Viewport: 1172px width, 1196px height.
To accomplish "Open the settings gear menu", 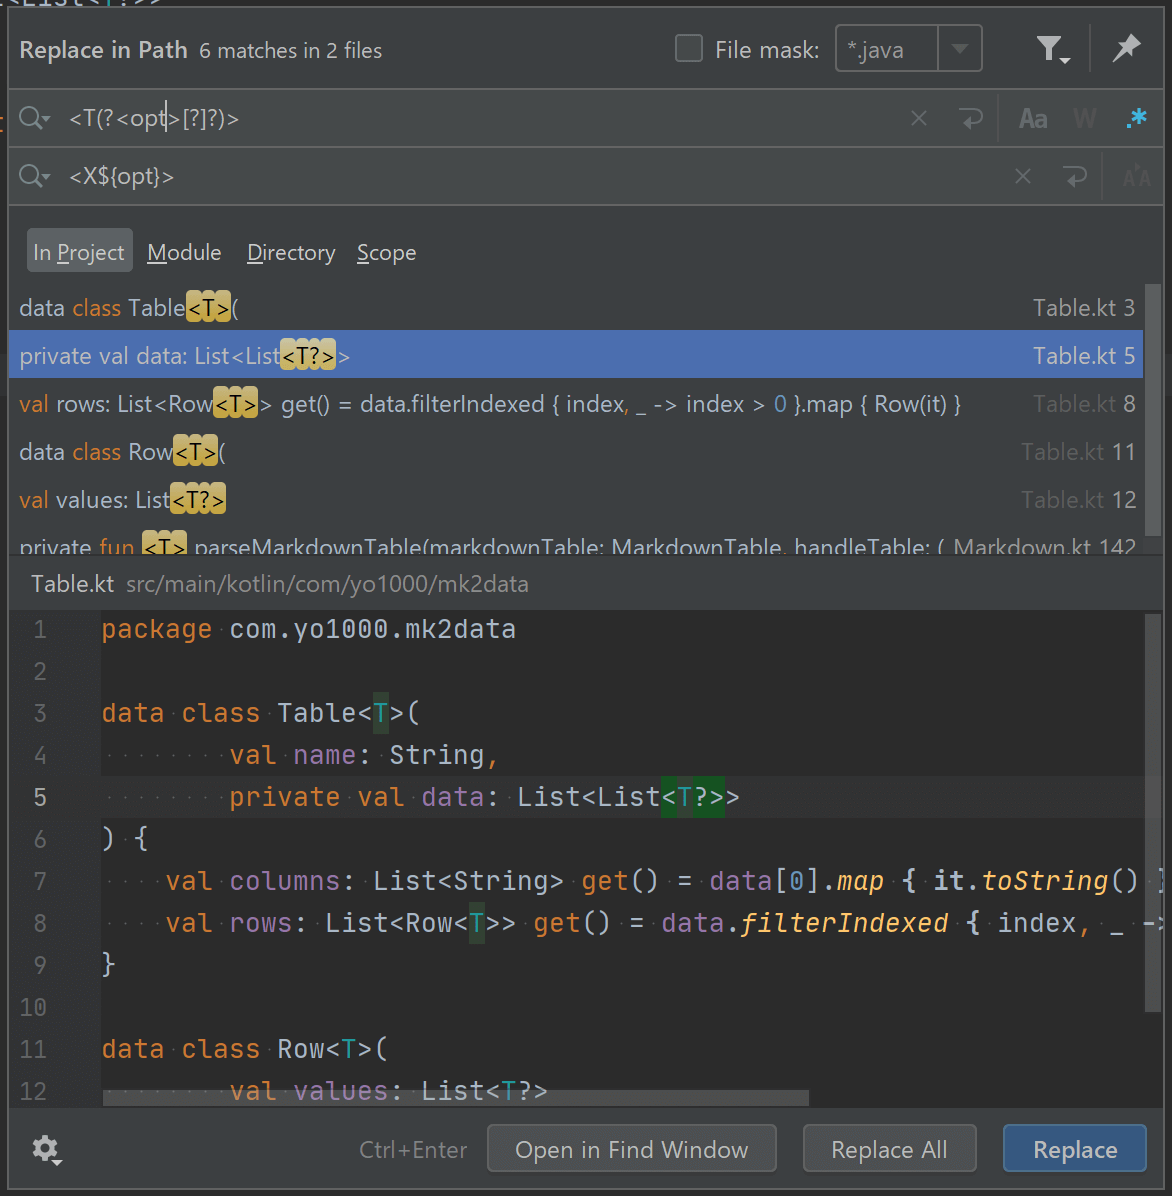I will pos(46,1150).
